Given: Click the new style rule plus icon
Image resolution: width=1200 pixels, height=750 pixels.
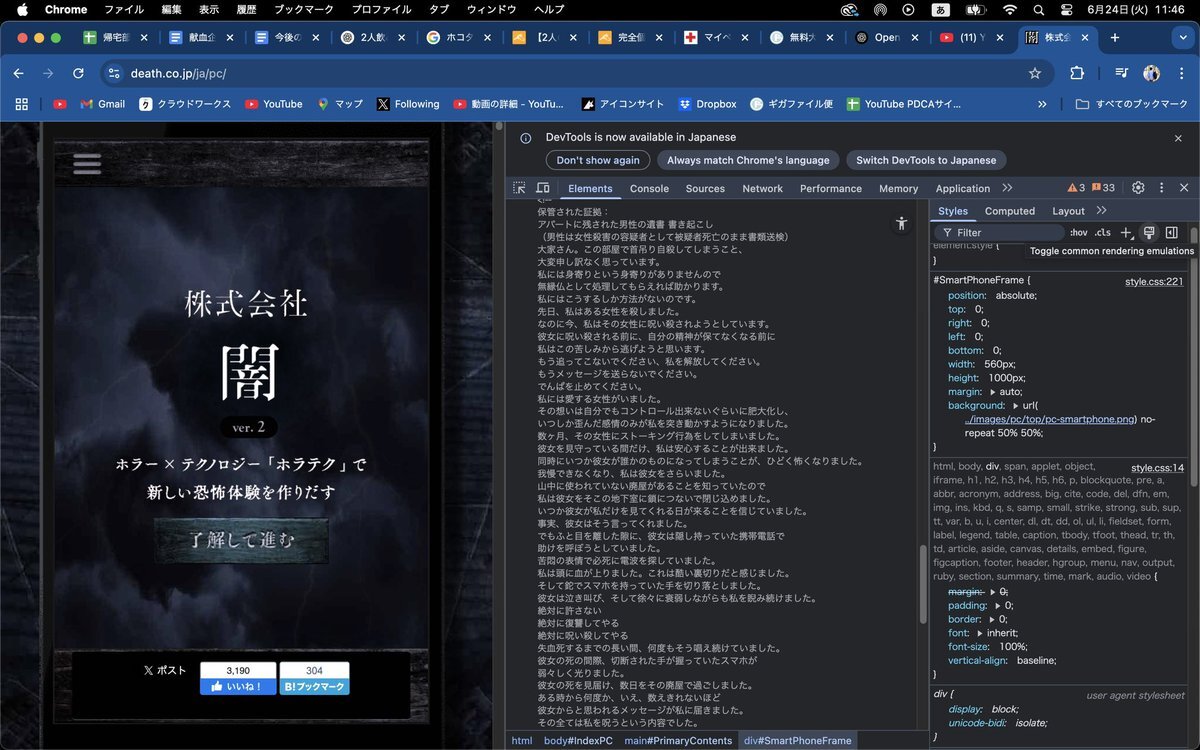Looking at the screenshot, I should [x=1127, y=232].
